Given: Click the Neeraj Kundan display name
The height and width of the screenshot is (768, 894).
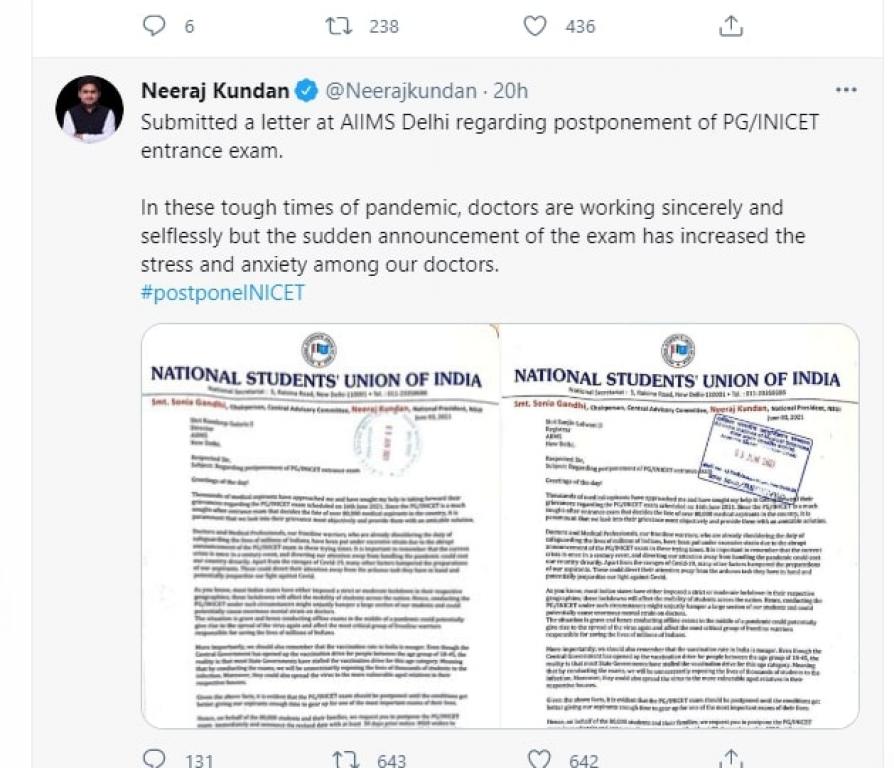Looking at the screenshot, I should coord(214,91).
